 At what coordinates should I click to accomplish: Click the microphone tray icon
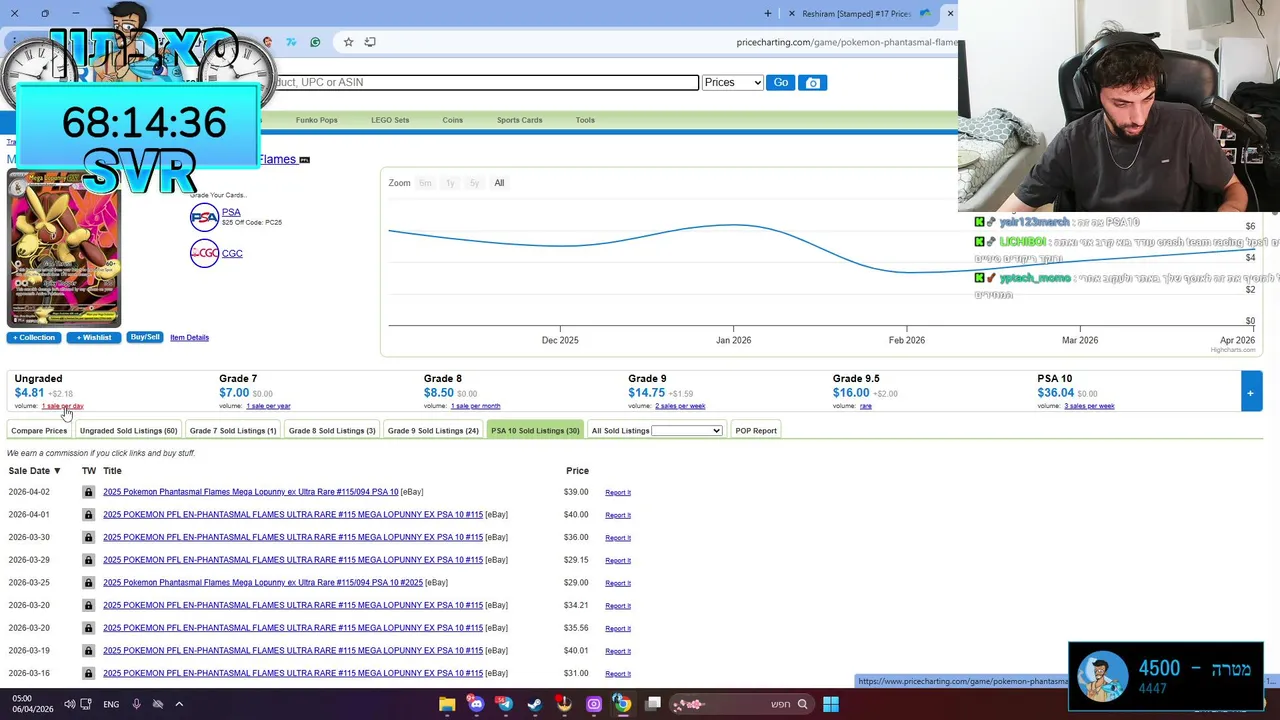(136, 704)
